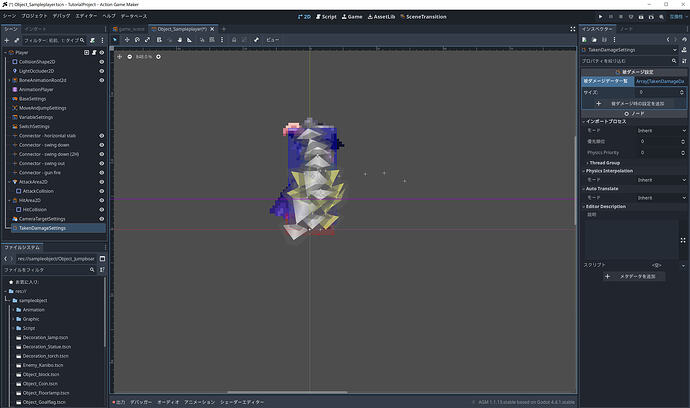Adjust サイズ value with stepper arrows
Screen dimensions: 690x408
pyautogui.click(x=682, y=92)
